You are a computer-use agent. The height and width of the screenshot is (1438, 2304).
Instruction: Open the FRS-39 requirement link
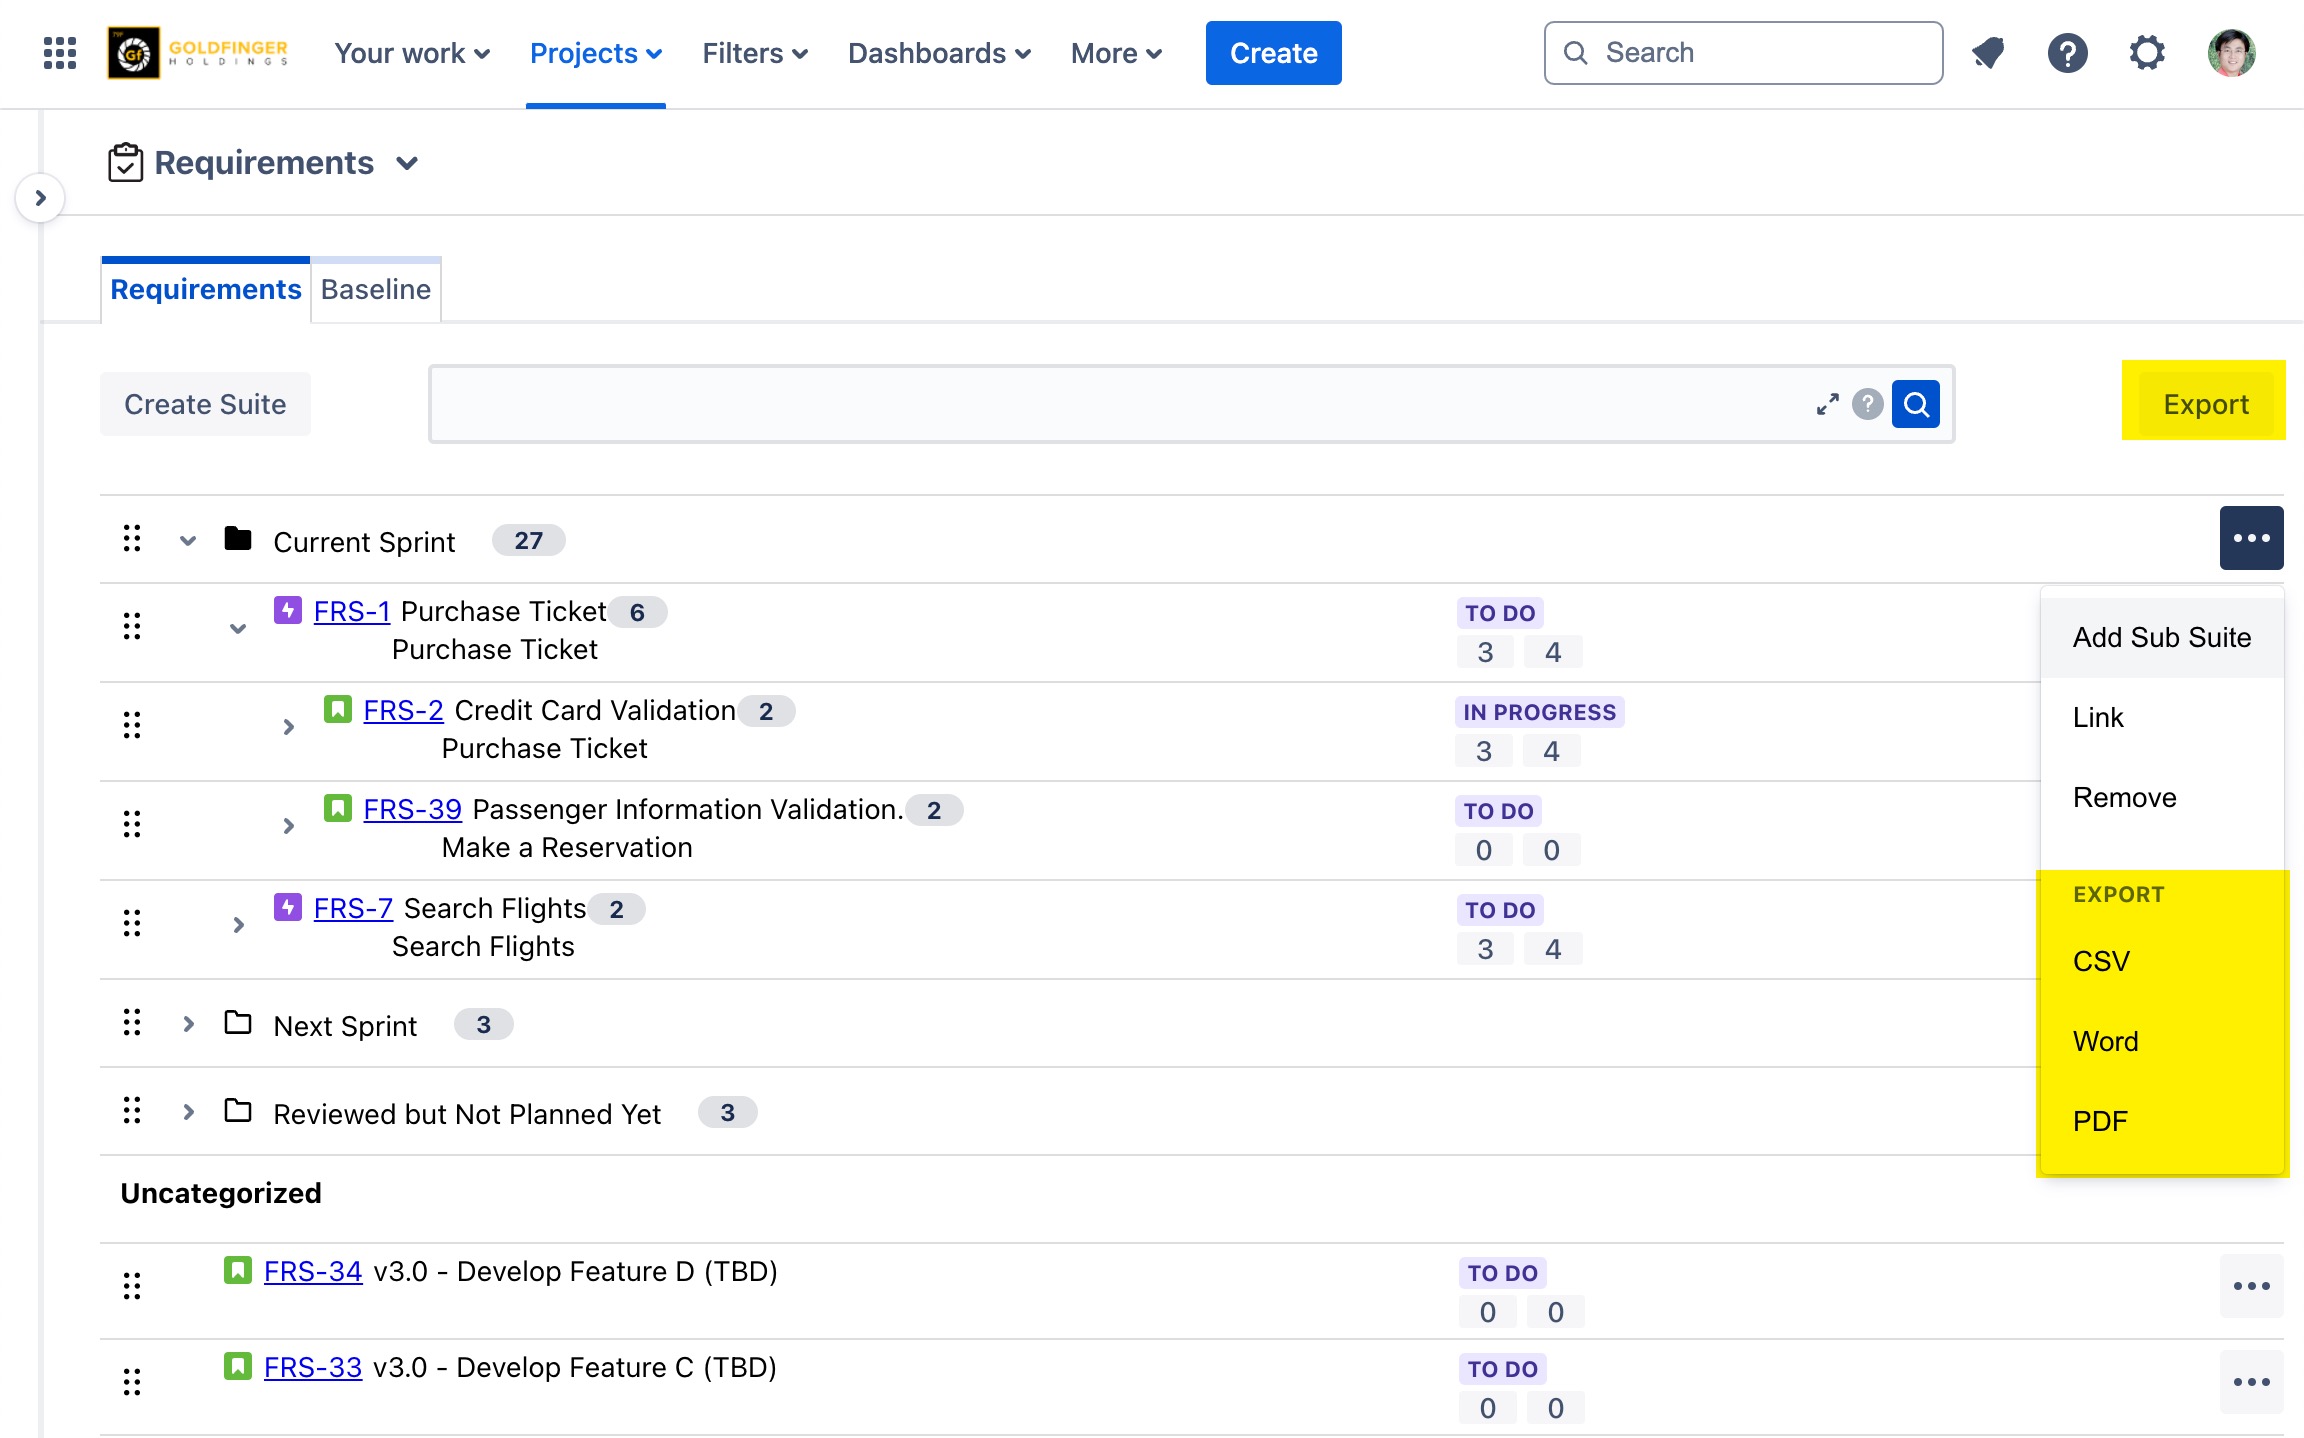[412, 809]
